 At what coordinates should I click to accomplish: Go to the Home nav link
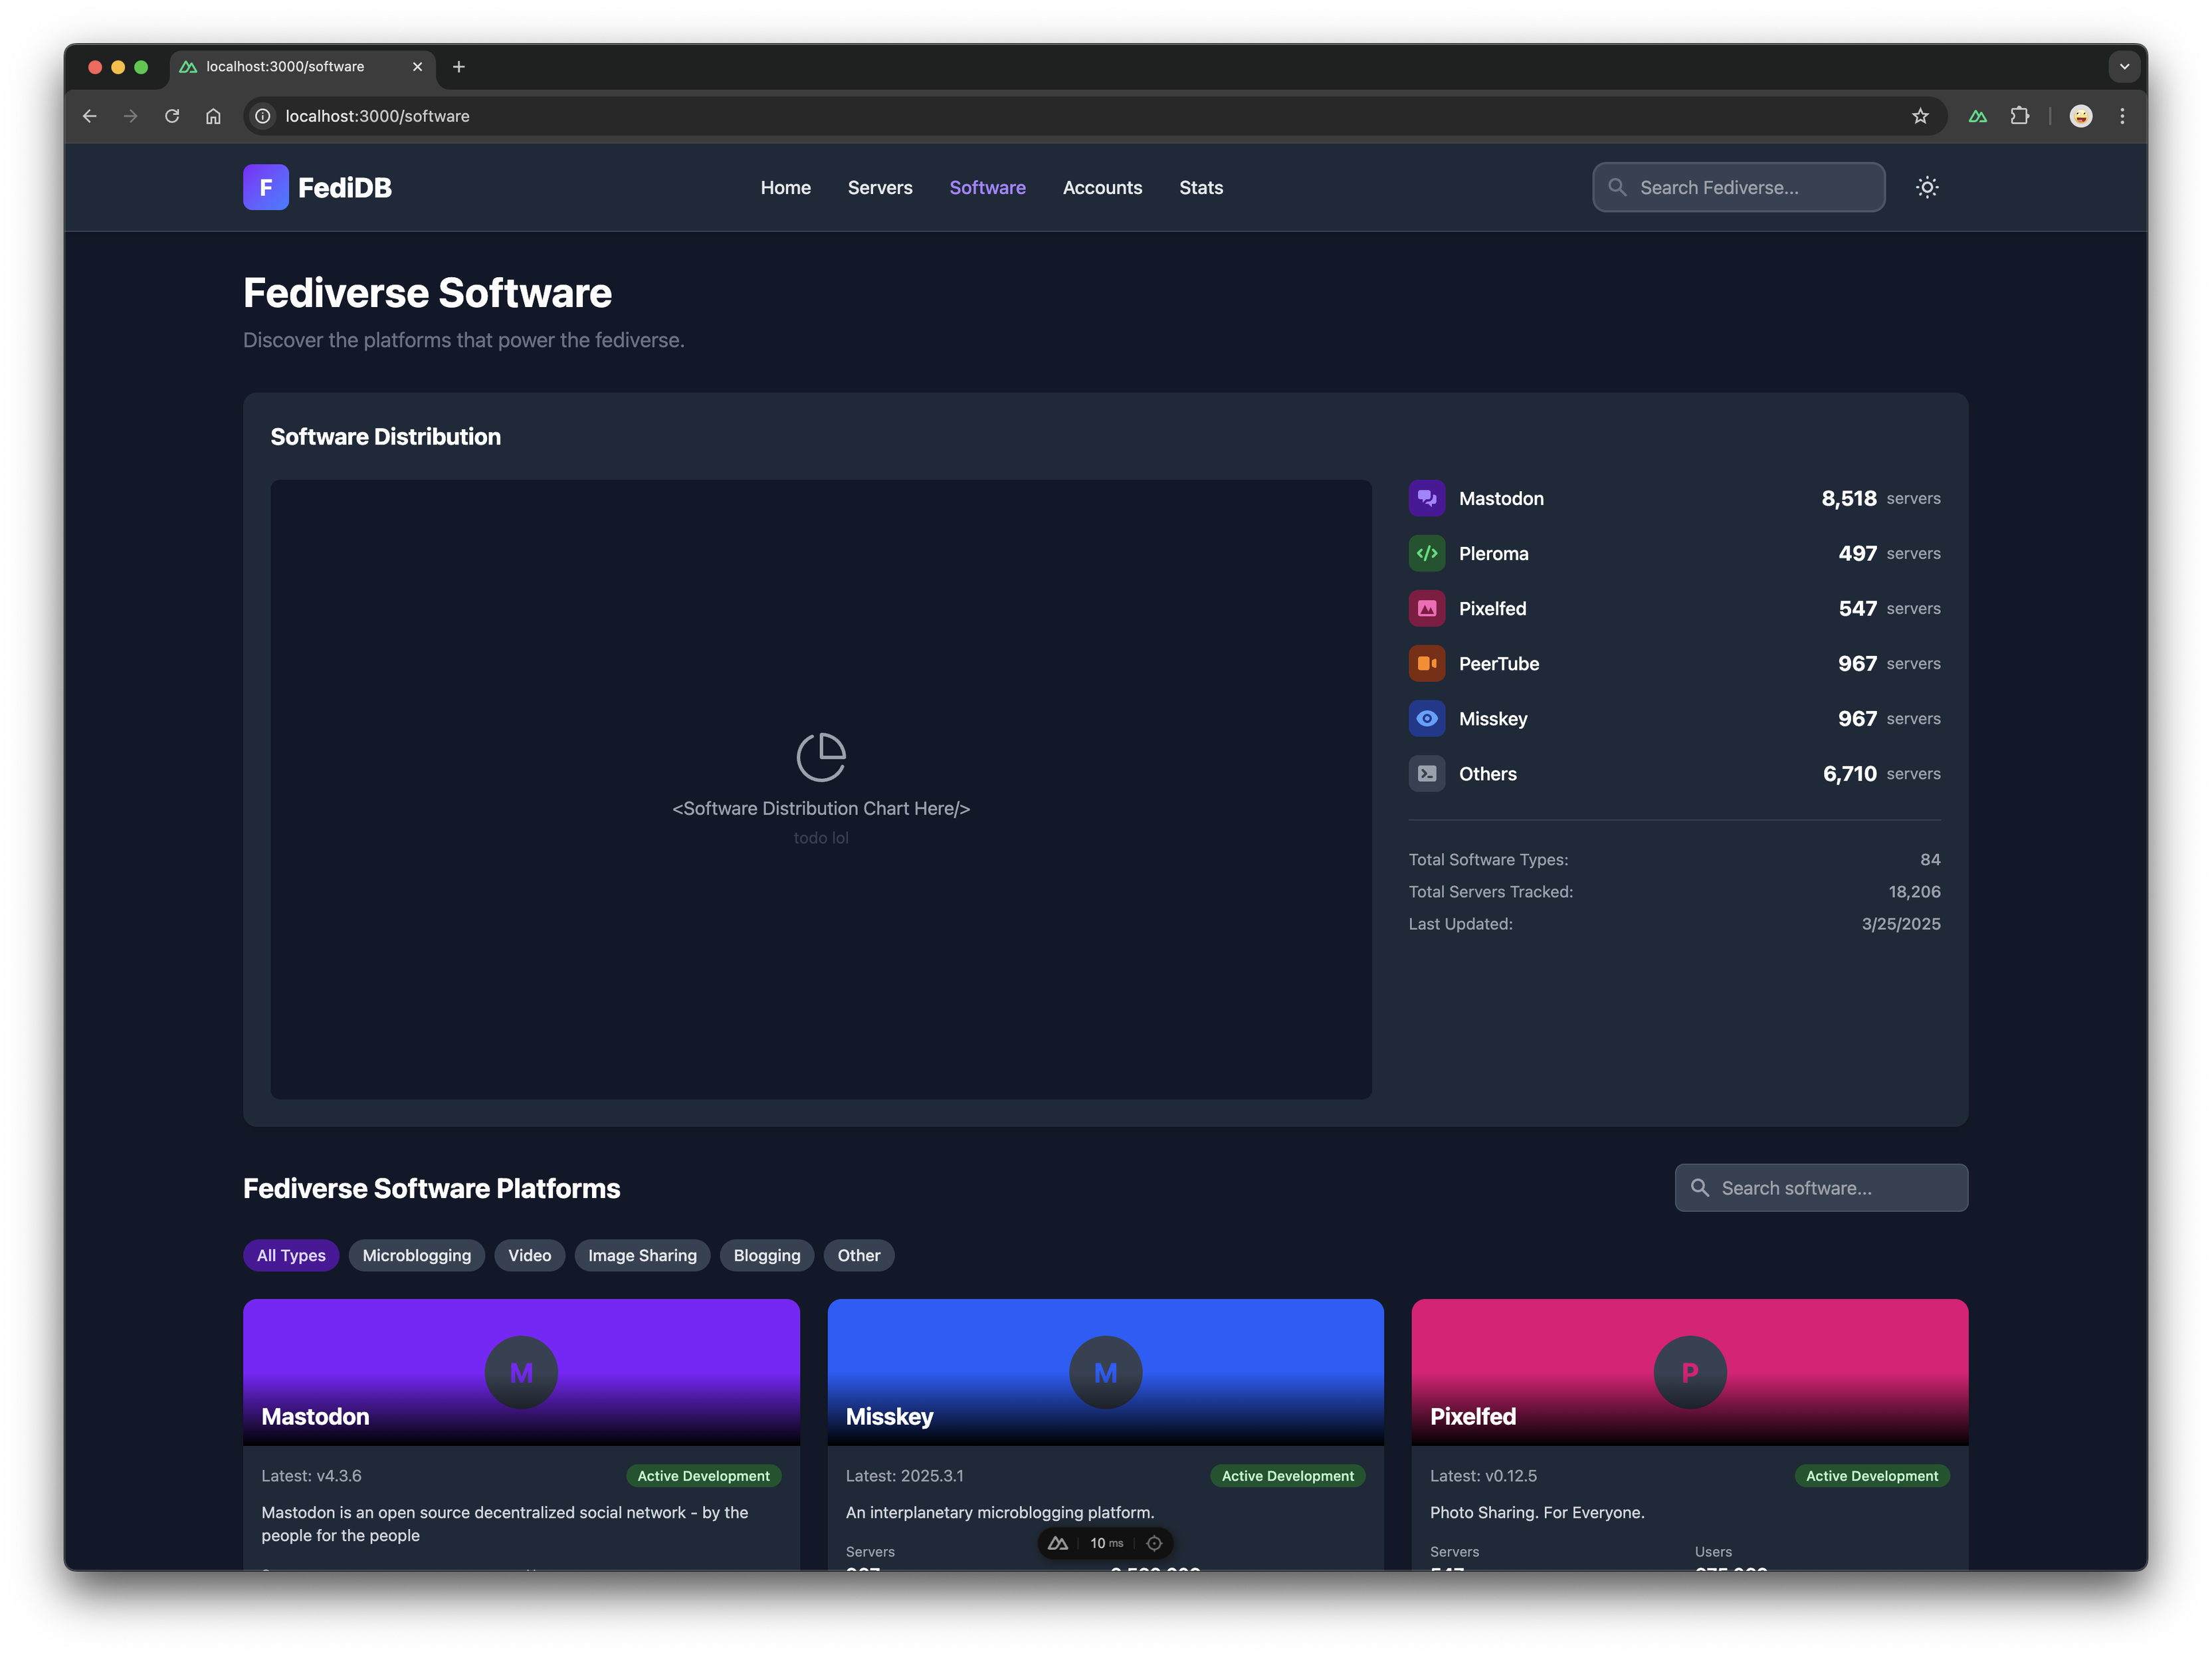[x=785, y=187]
